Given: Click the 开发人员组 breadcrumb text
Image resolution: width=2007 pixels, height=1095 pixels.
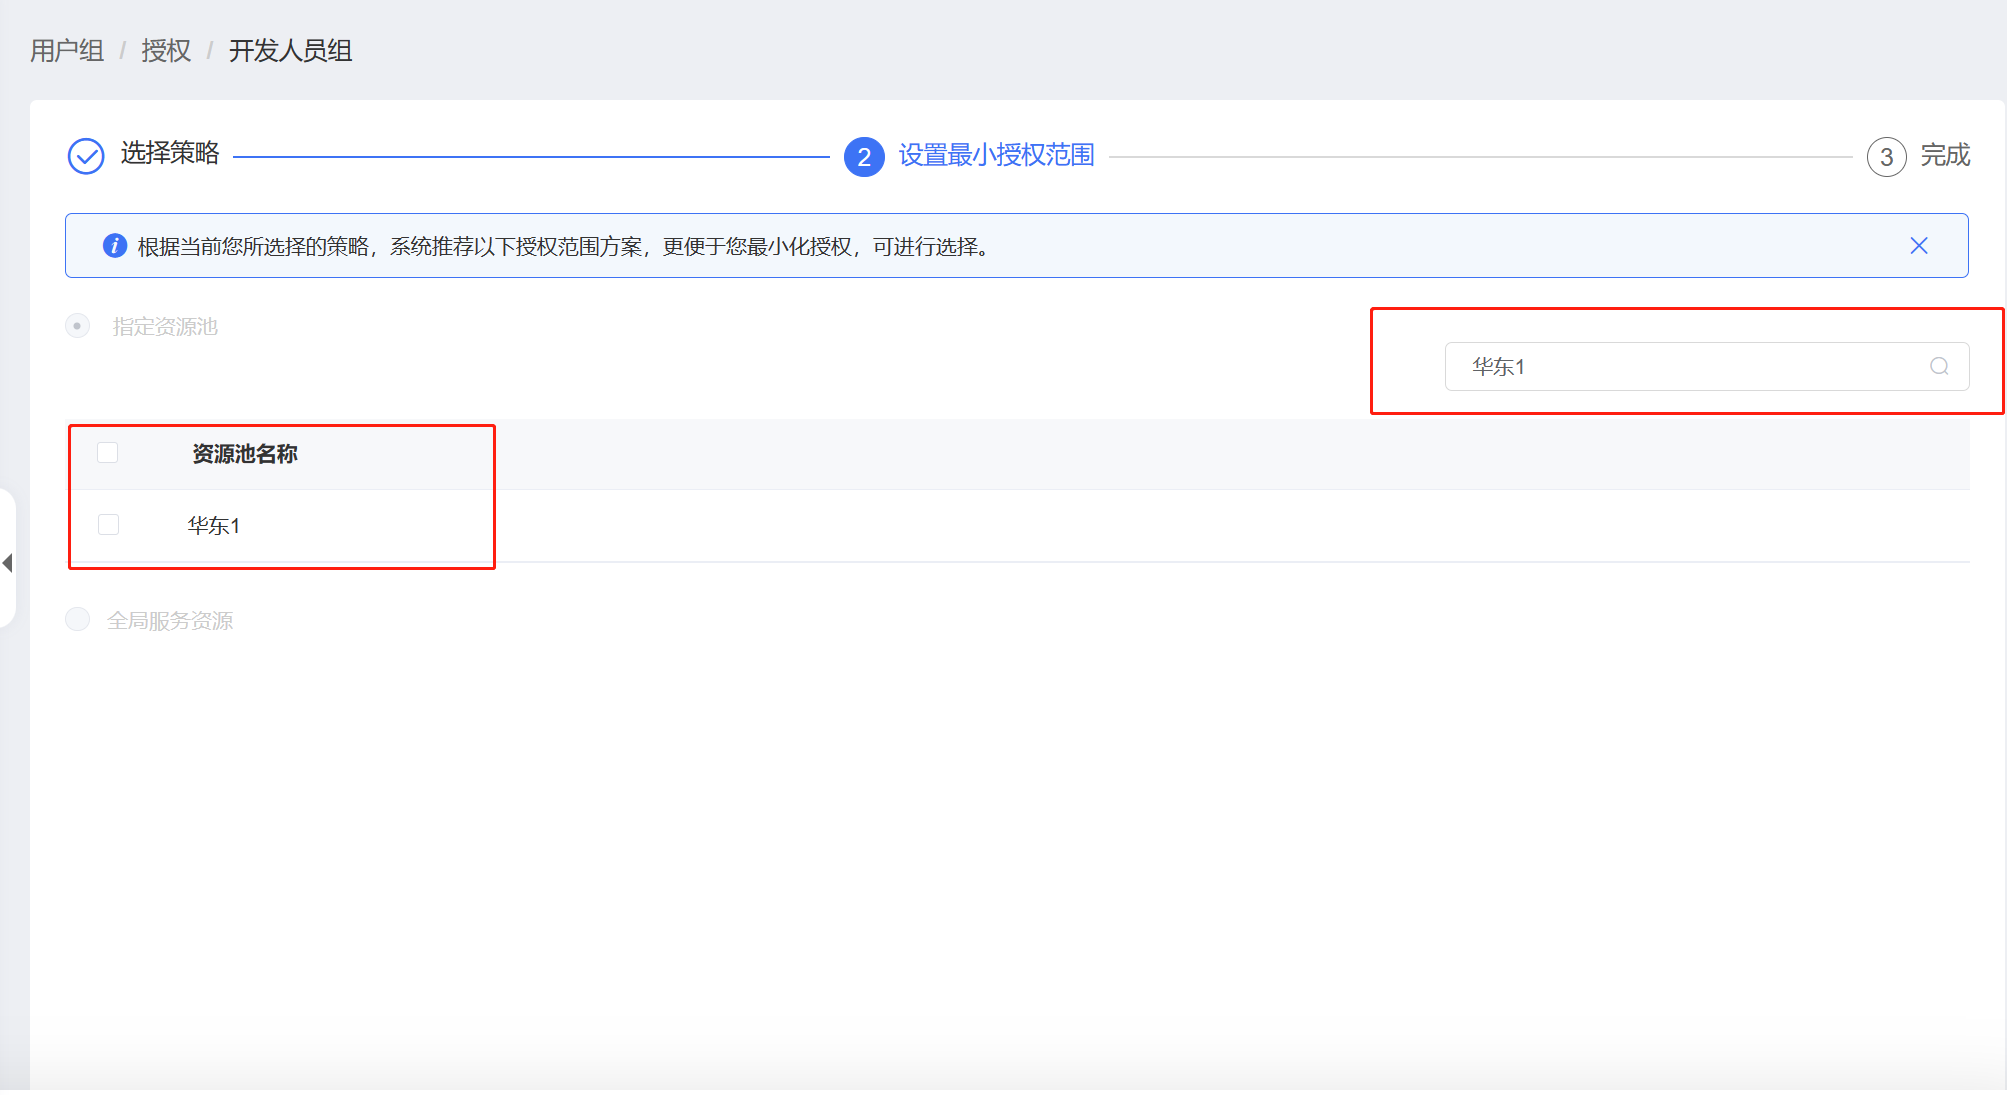Looking at the screenshot, I should 290,51.
